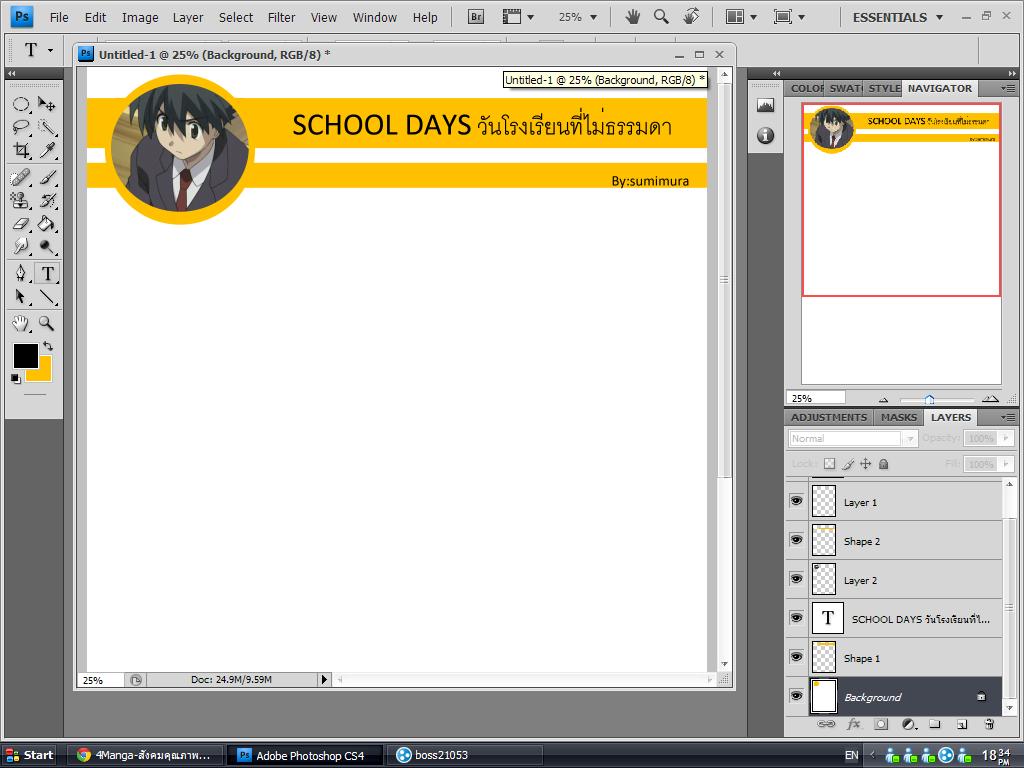Open the View Extras dropdown
Viewport: 1024px width, 768px height.
(x=518, y=17)
